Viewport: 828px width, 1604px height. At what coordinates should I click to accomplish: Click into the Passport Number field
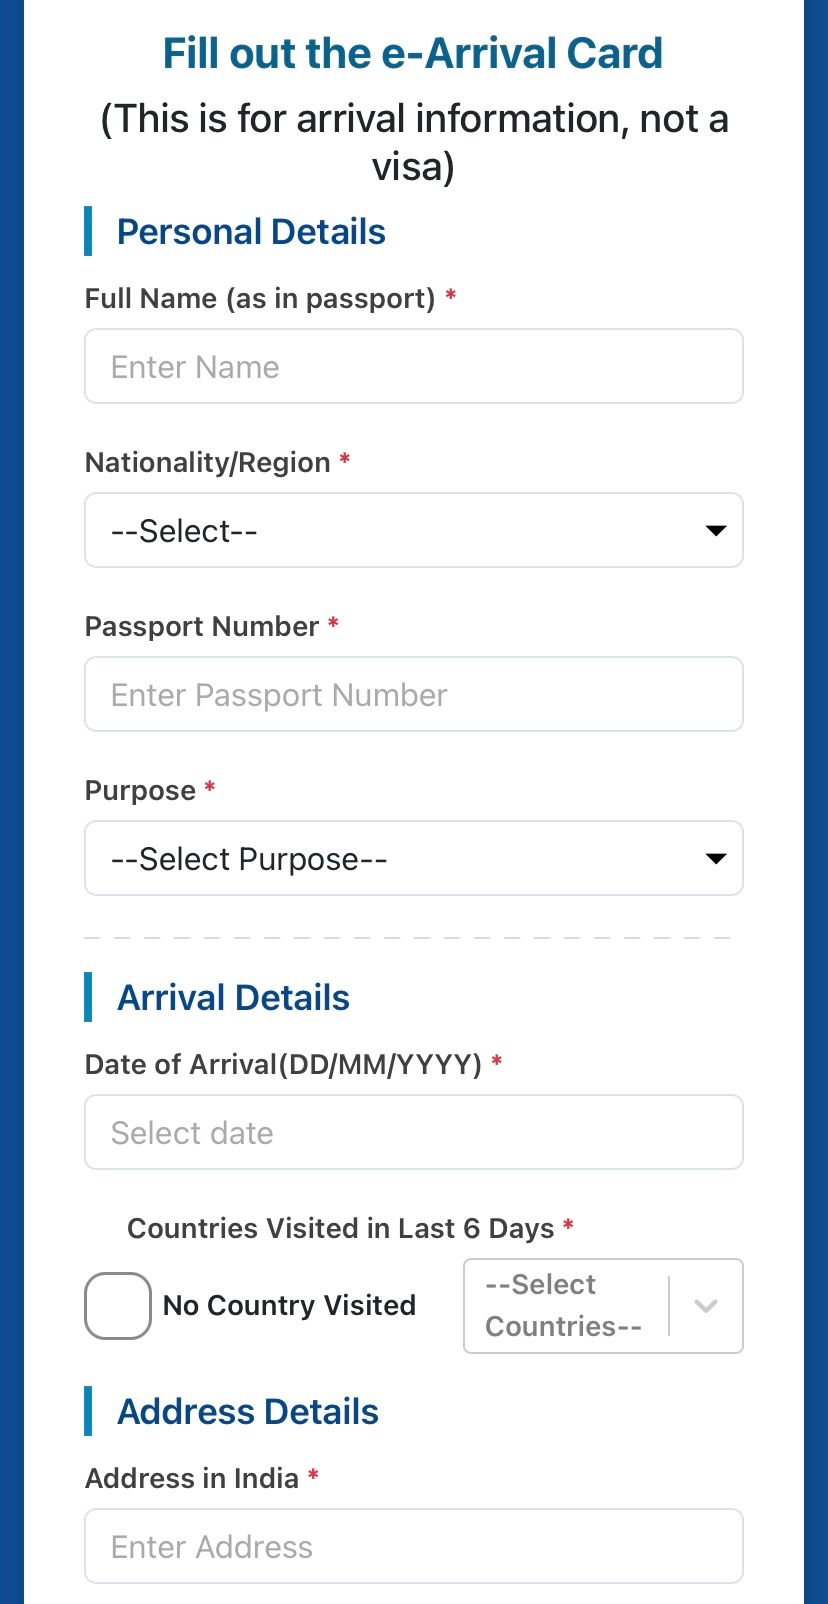tap(413, 695)
